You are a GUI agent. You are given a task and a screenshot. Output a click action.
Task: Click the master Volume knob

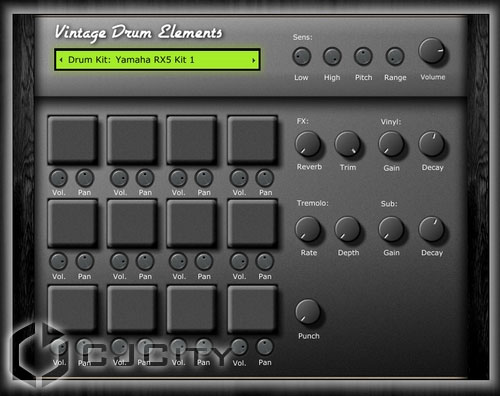point(432,51)
